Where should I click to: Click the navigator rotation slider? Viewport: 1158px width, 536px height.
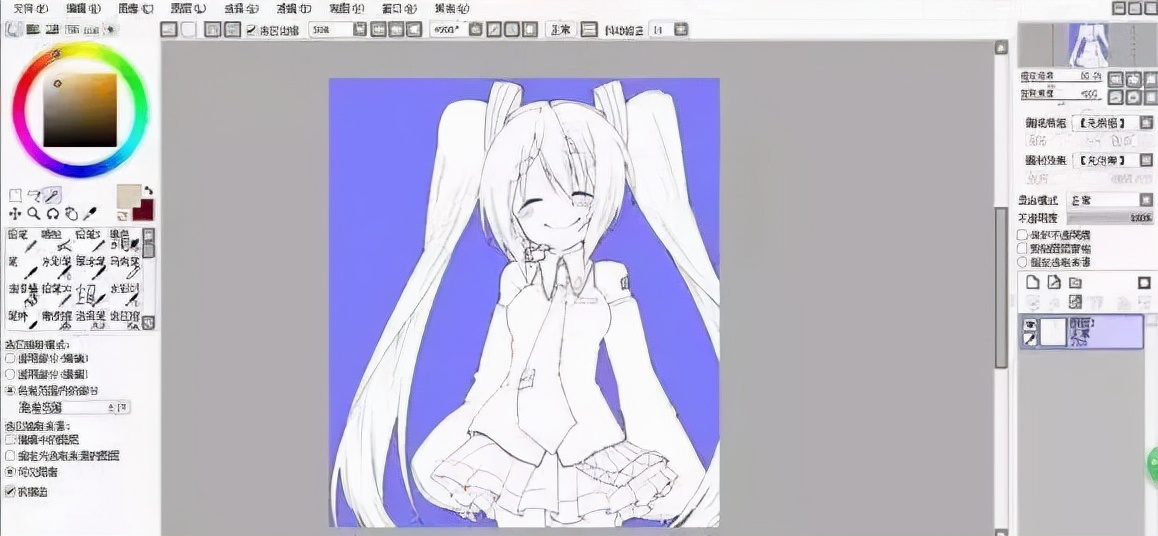click(1063, 94)
